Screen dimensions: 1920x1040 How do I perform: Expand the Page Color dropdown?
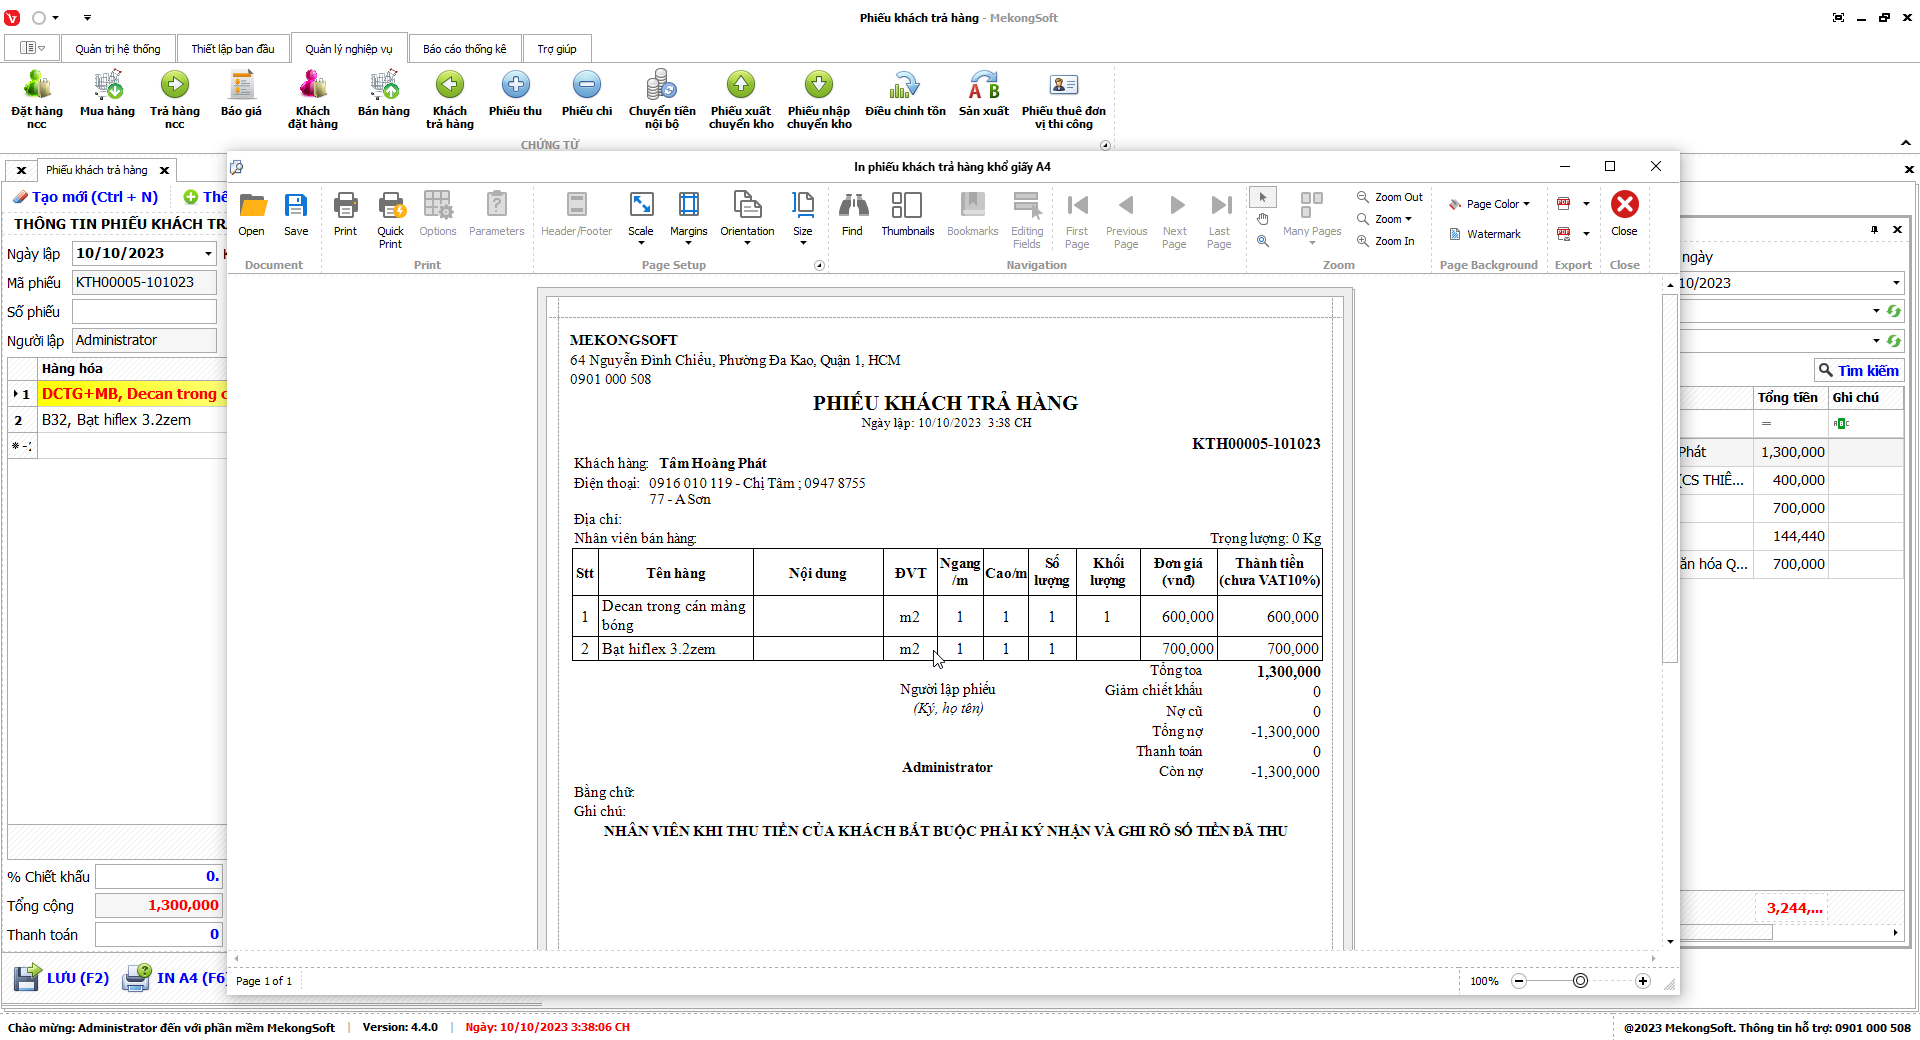point(1489,204)
